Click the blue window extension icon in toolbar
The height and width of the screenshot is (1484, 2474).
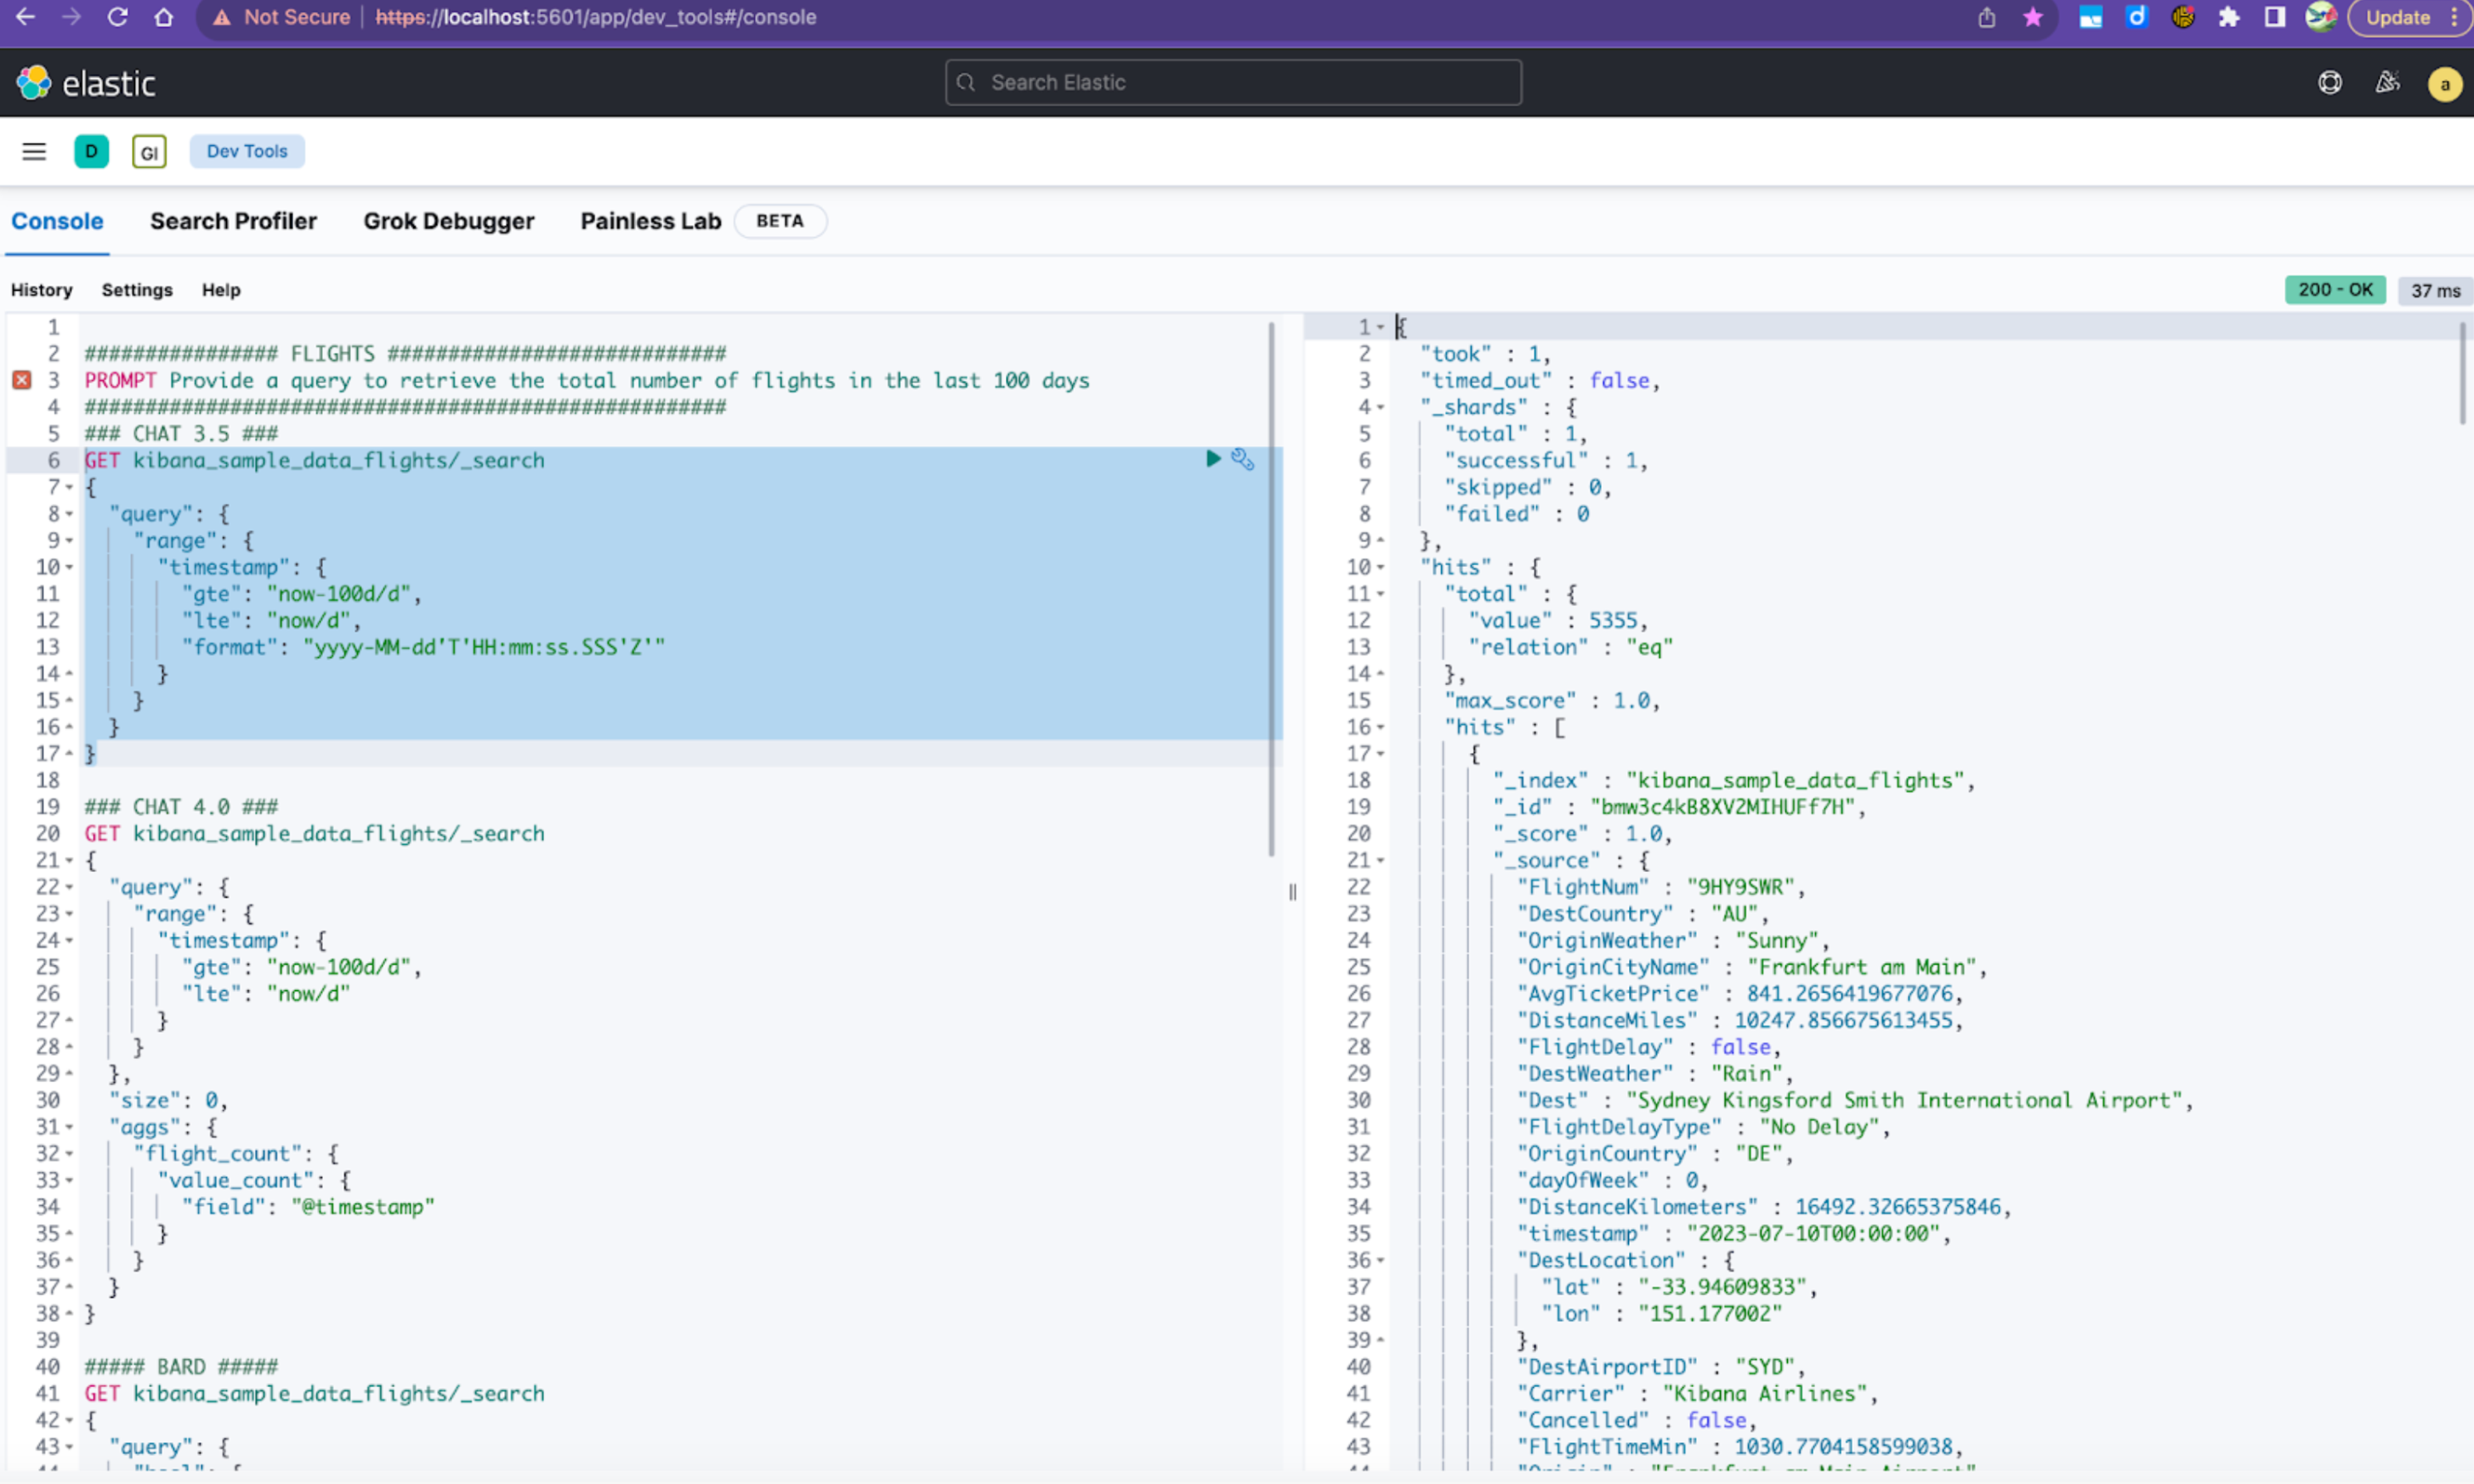coord(2090,18)
